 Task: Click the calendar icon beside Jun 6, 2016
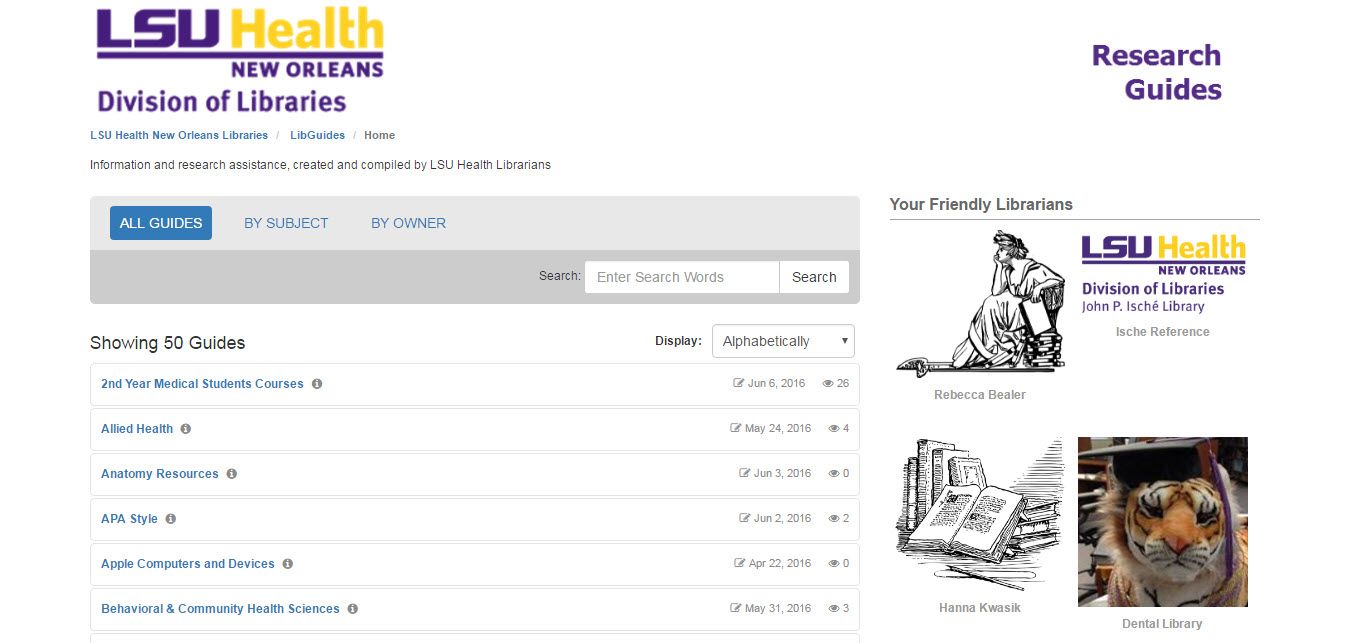pos(737,383)
